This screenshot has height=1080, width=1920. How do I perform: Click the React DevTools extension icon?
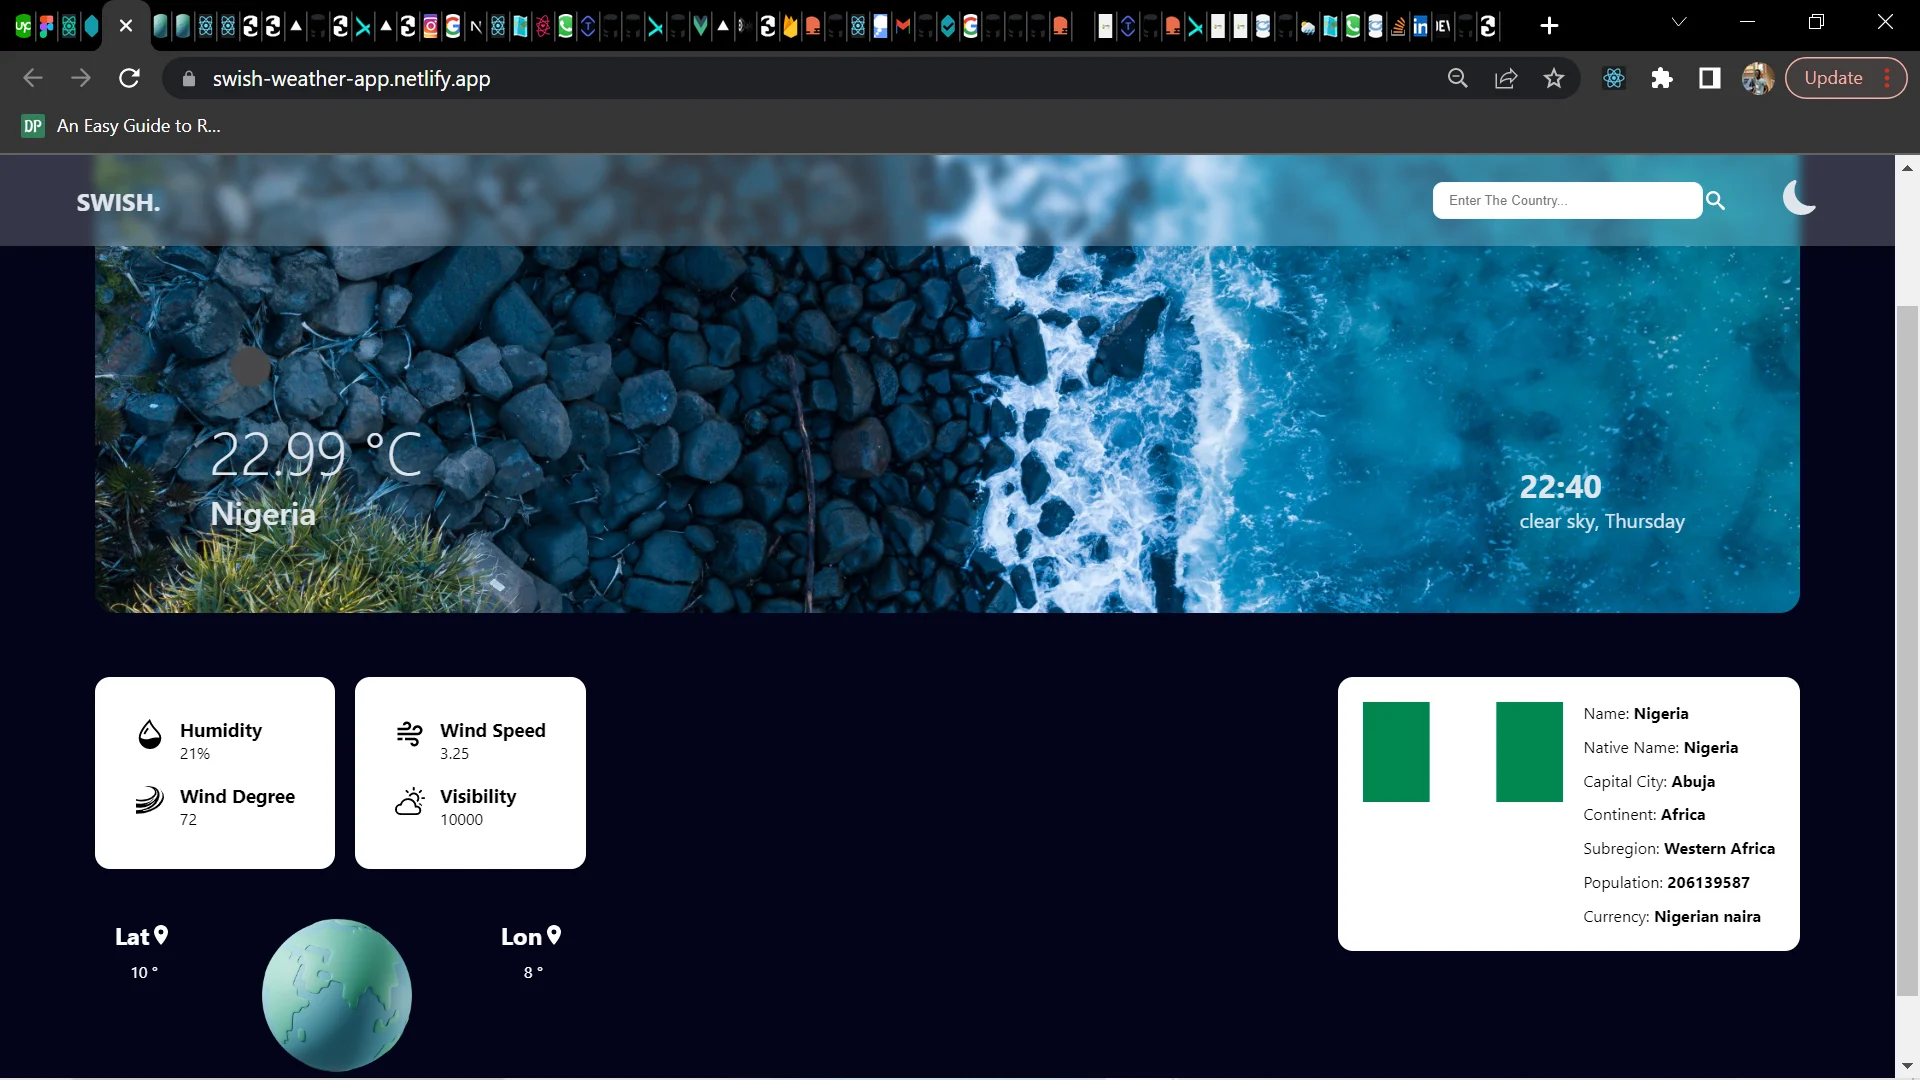(1613, 78)
